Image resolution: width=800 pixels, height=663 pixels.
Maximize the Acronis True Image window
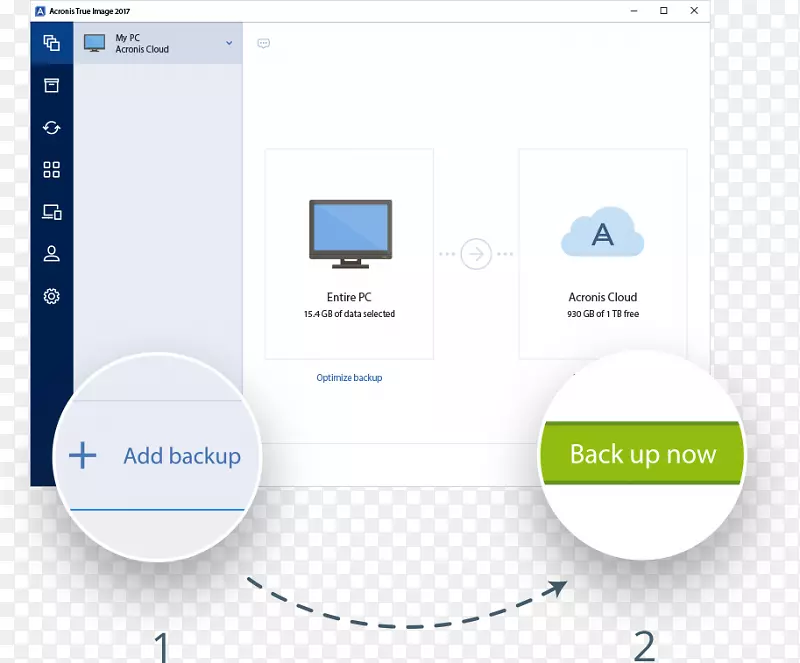[x=664, y=11]
